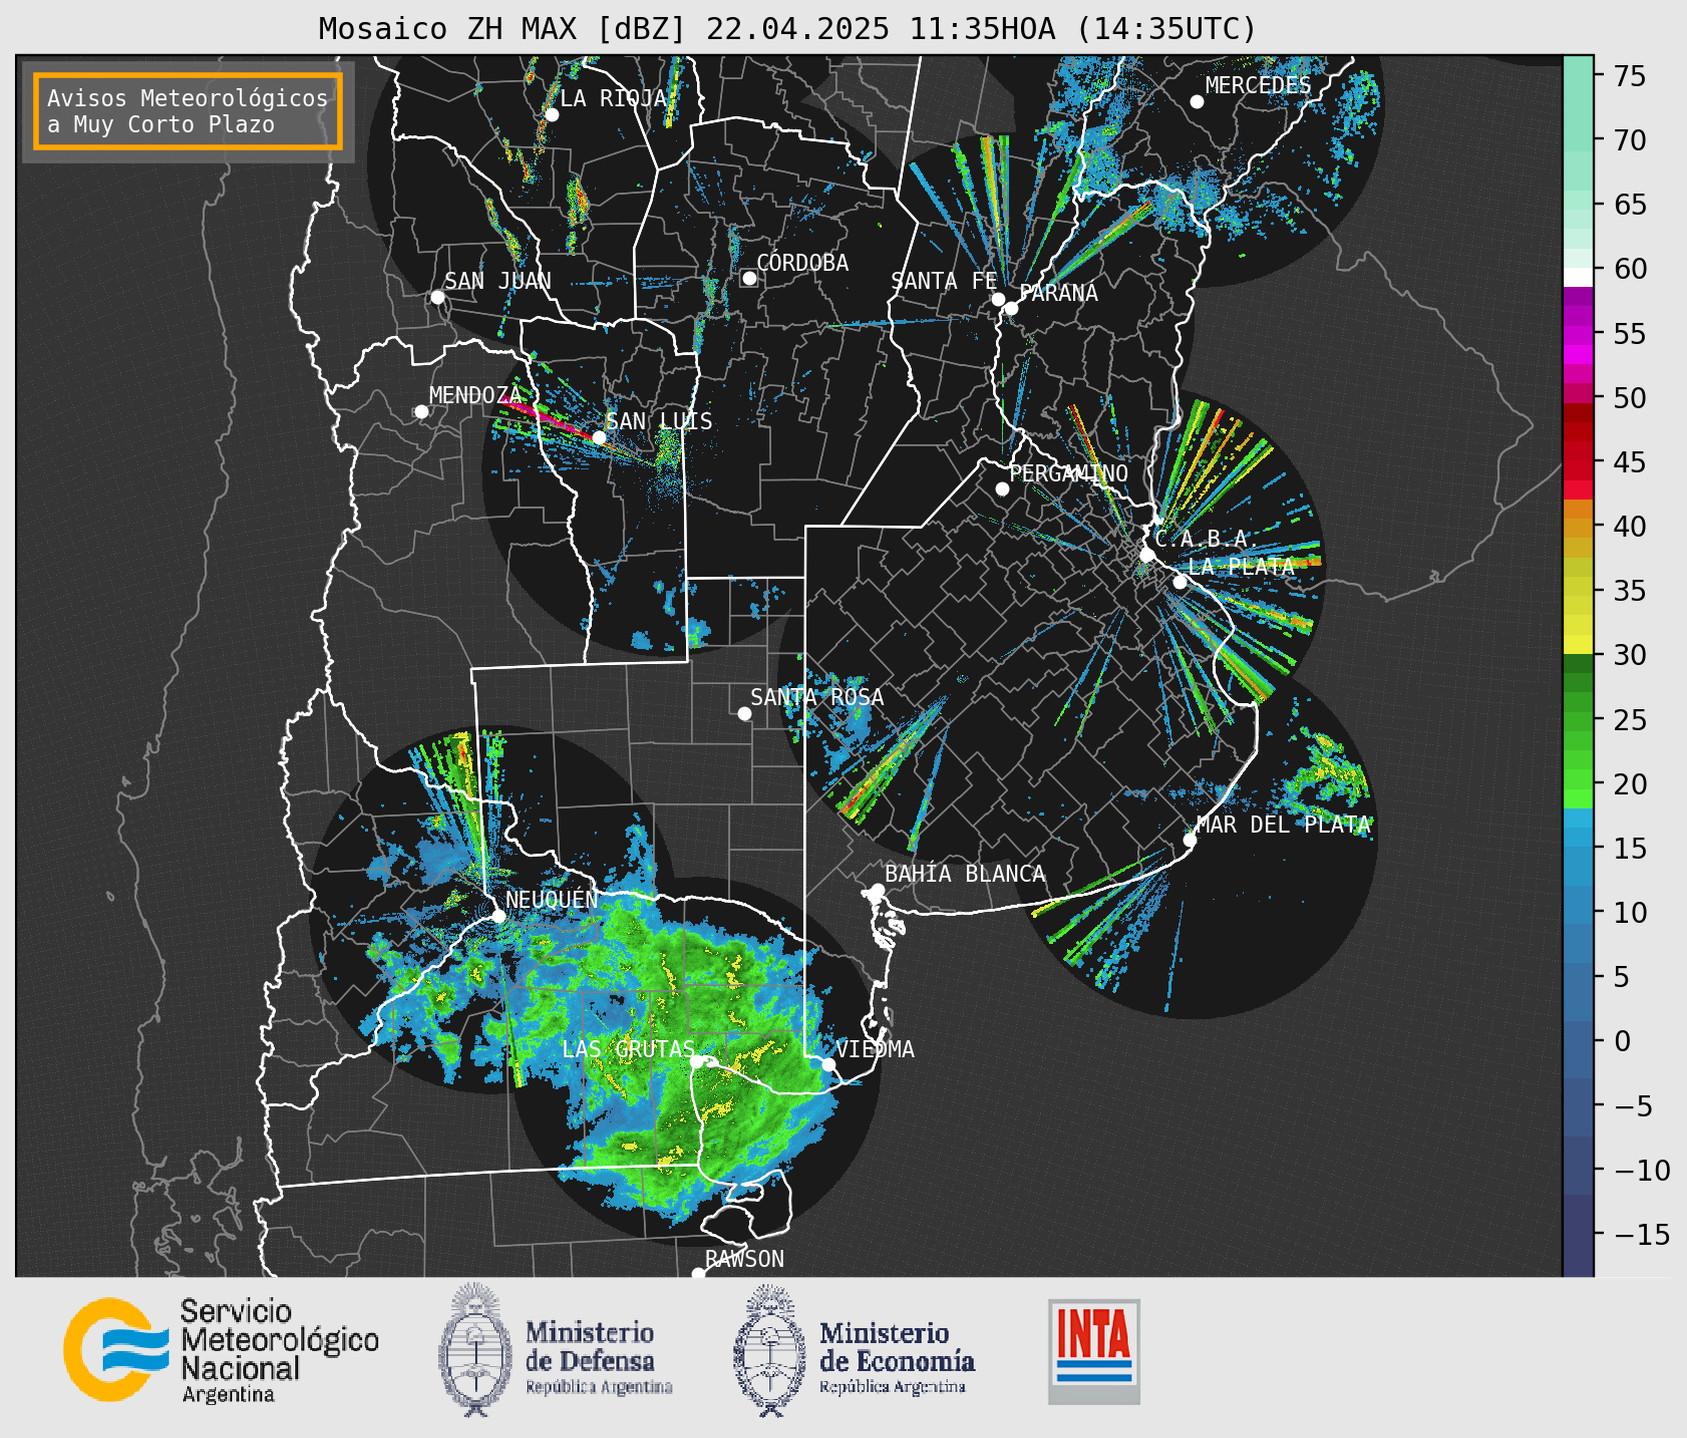This screenshot has width=1687, height=1438.
Task: Select the MENDOZA city marker
Action: pos(421,412)
